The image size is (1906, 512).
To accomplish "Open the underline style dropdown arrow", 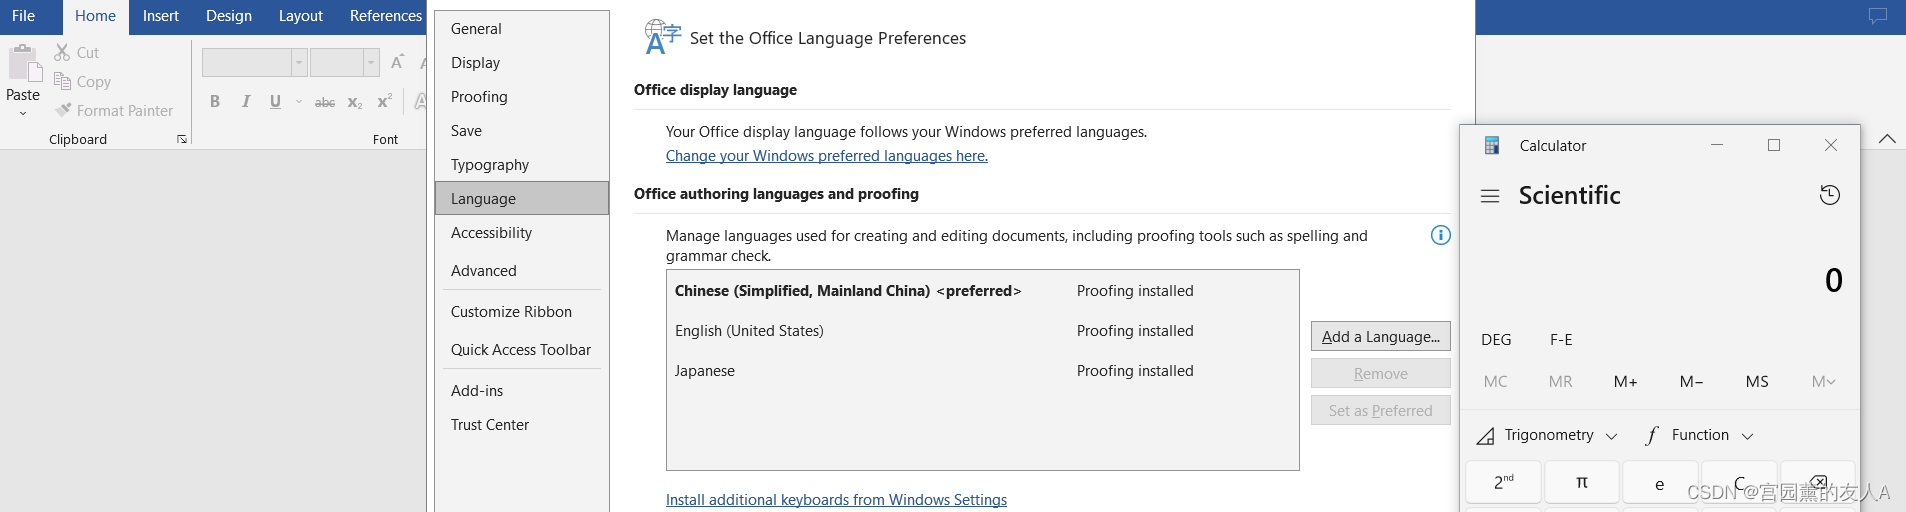I will point(298,102).
